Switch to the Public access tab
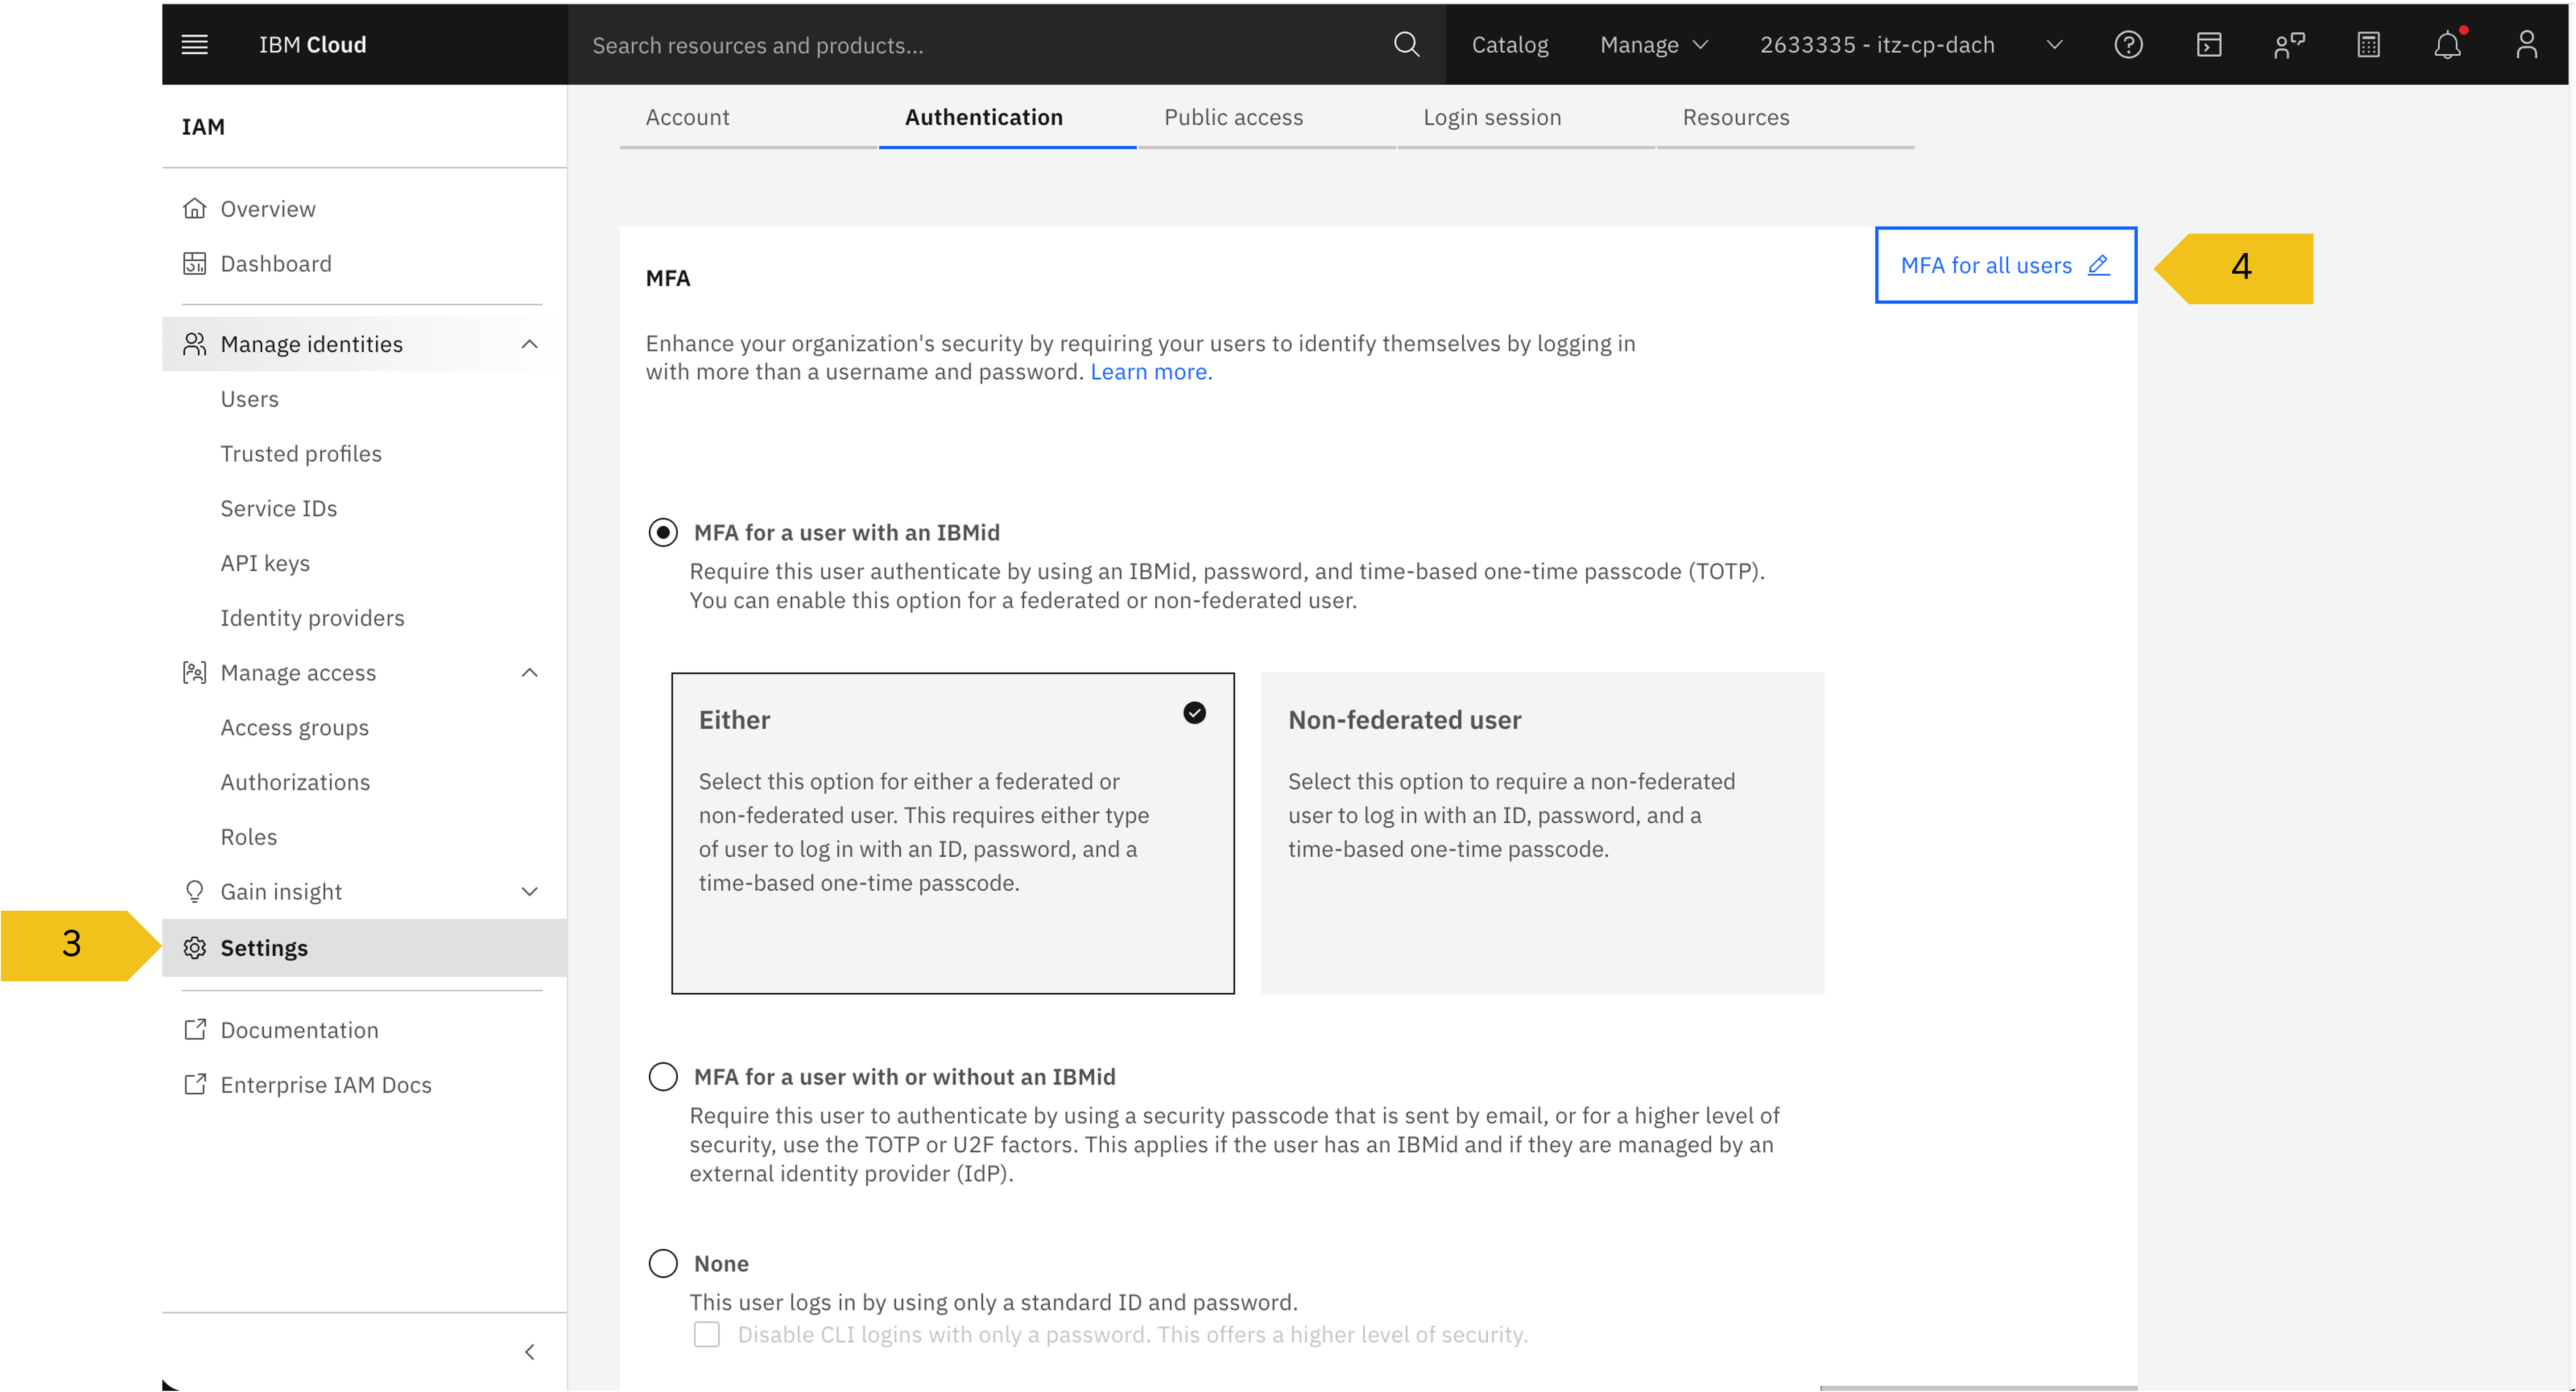 (x=1233, y=117)
